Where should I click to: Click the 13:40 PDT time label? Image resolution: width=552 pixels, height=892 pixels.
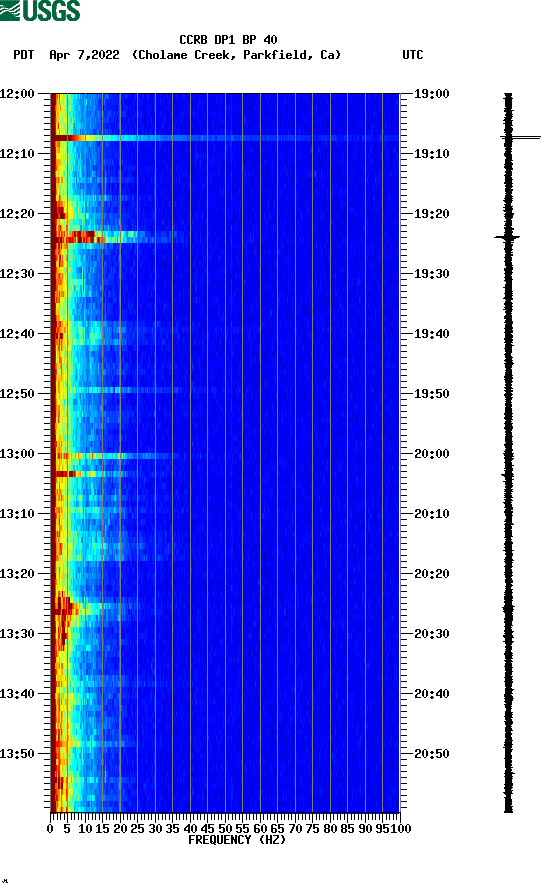tap(18, 694)
